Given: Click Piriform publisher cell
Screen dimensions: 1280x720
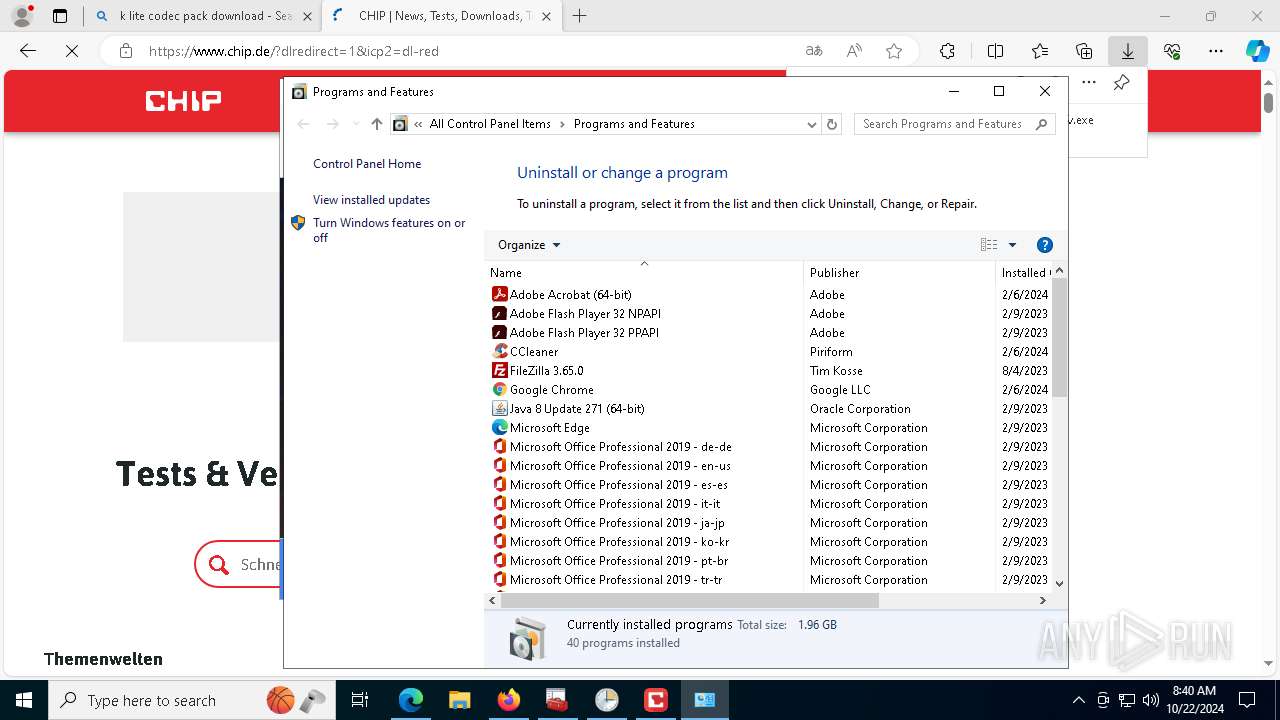Looking at the screenshot, I should click(831, 352).
